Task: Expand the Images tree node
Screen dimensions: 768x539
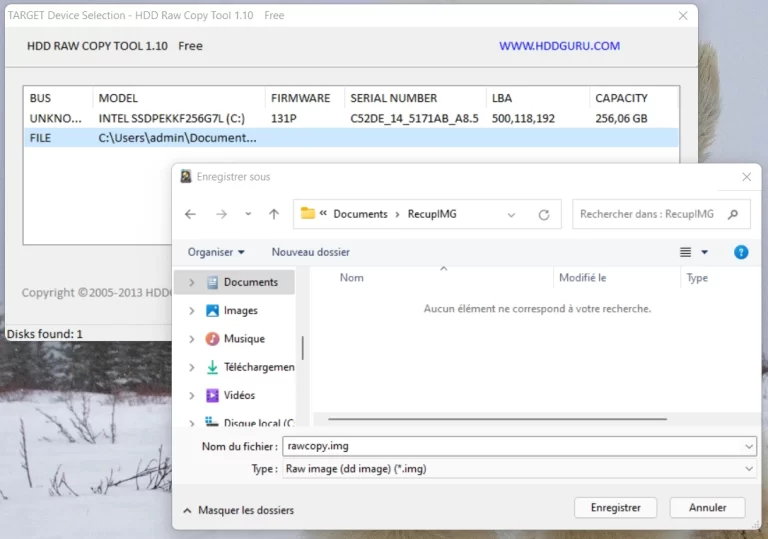Action: [x=192, y=311]
